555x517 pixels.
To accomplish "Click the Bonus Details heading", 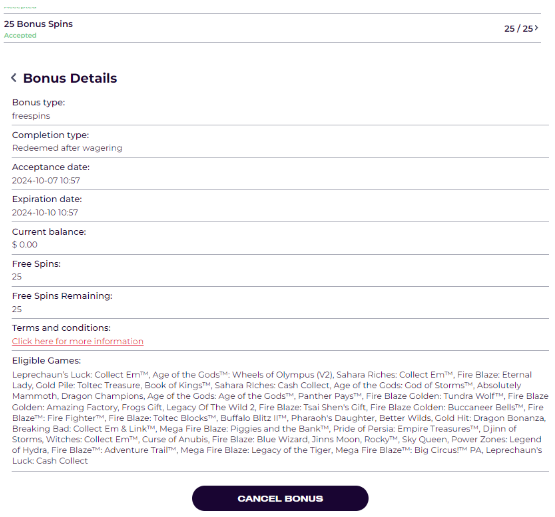I will (70, 78).
